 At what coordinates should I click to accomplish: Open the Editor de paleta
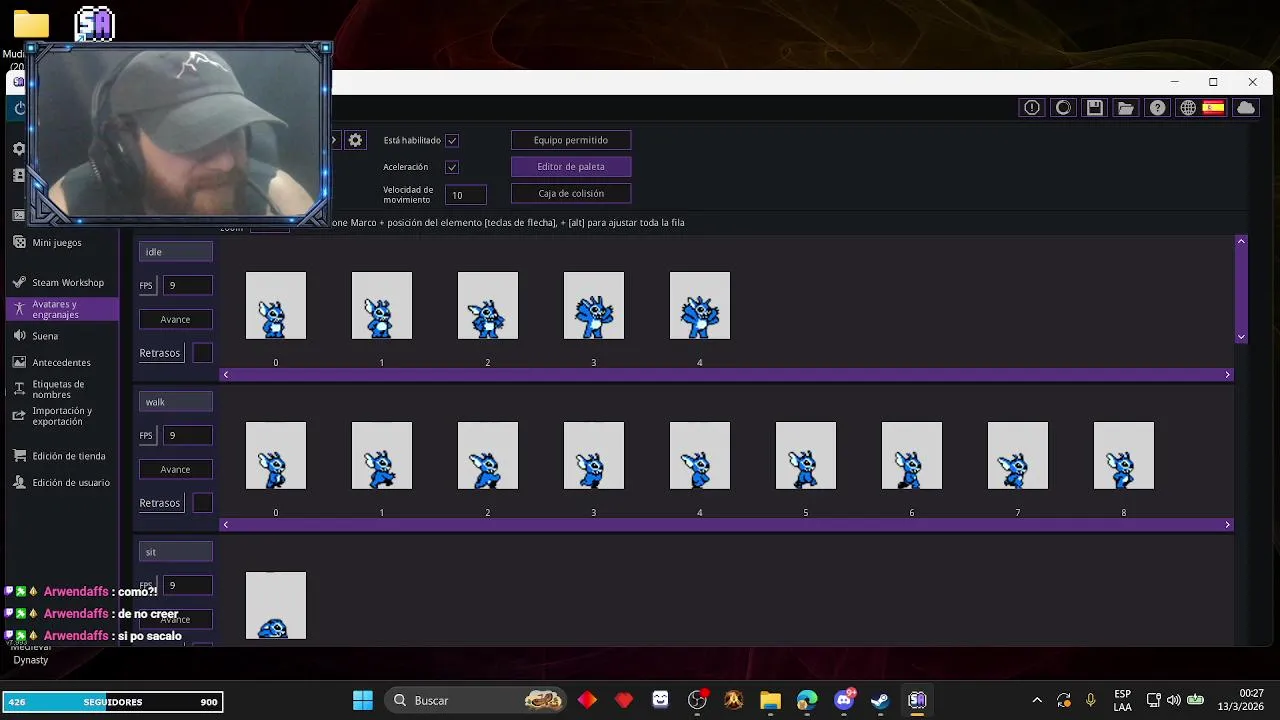point(571,167)
